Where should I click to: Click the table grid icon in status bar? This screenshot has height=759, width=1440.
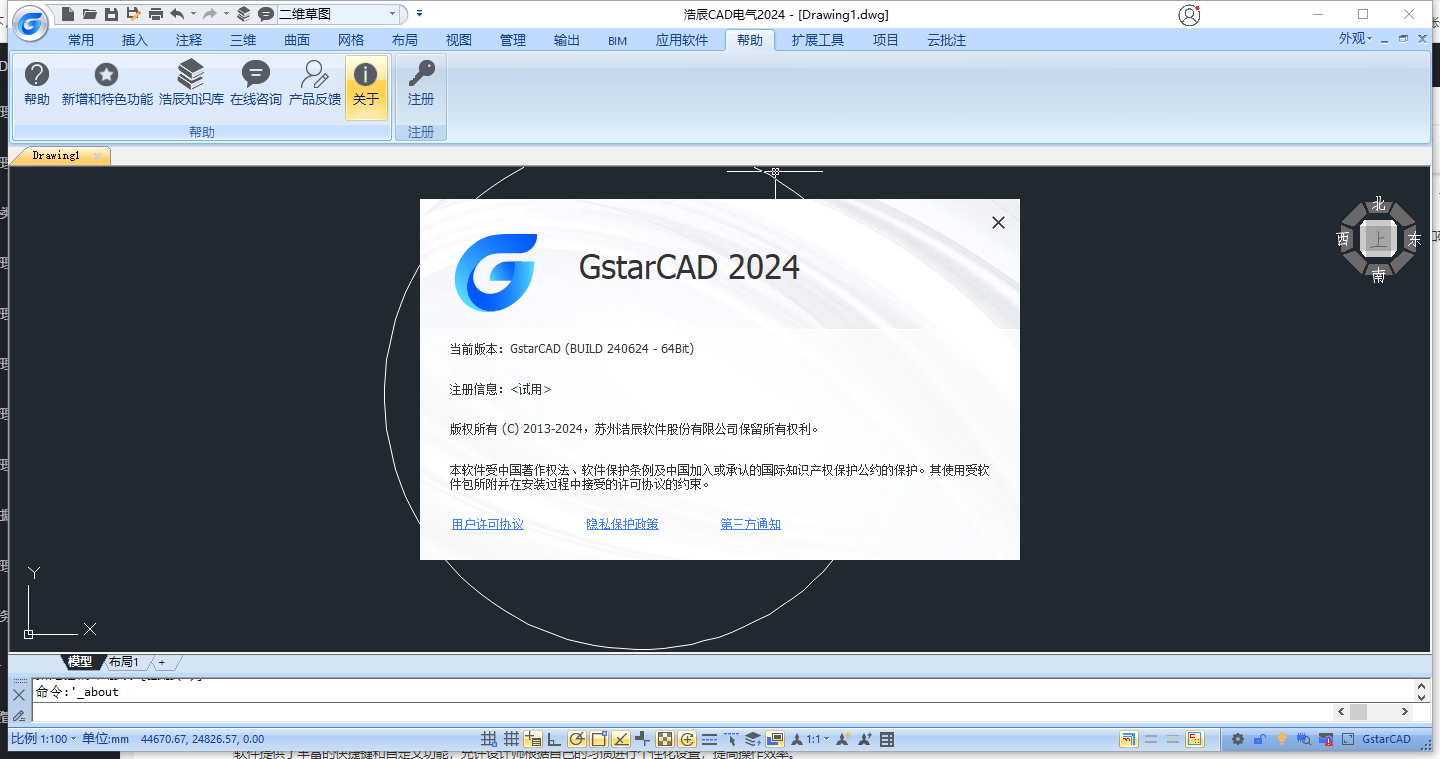click(x=887, y=740)
